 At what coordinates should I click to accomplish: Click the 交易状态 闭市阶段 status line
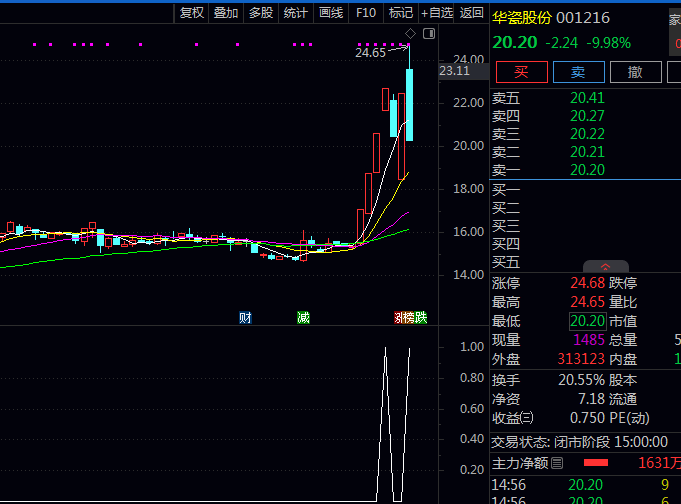[579, 442]
